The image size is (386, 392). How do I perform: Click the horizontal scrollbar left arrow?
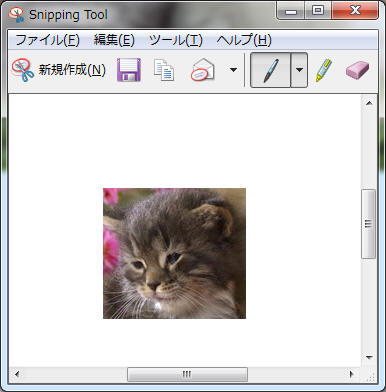17,374
